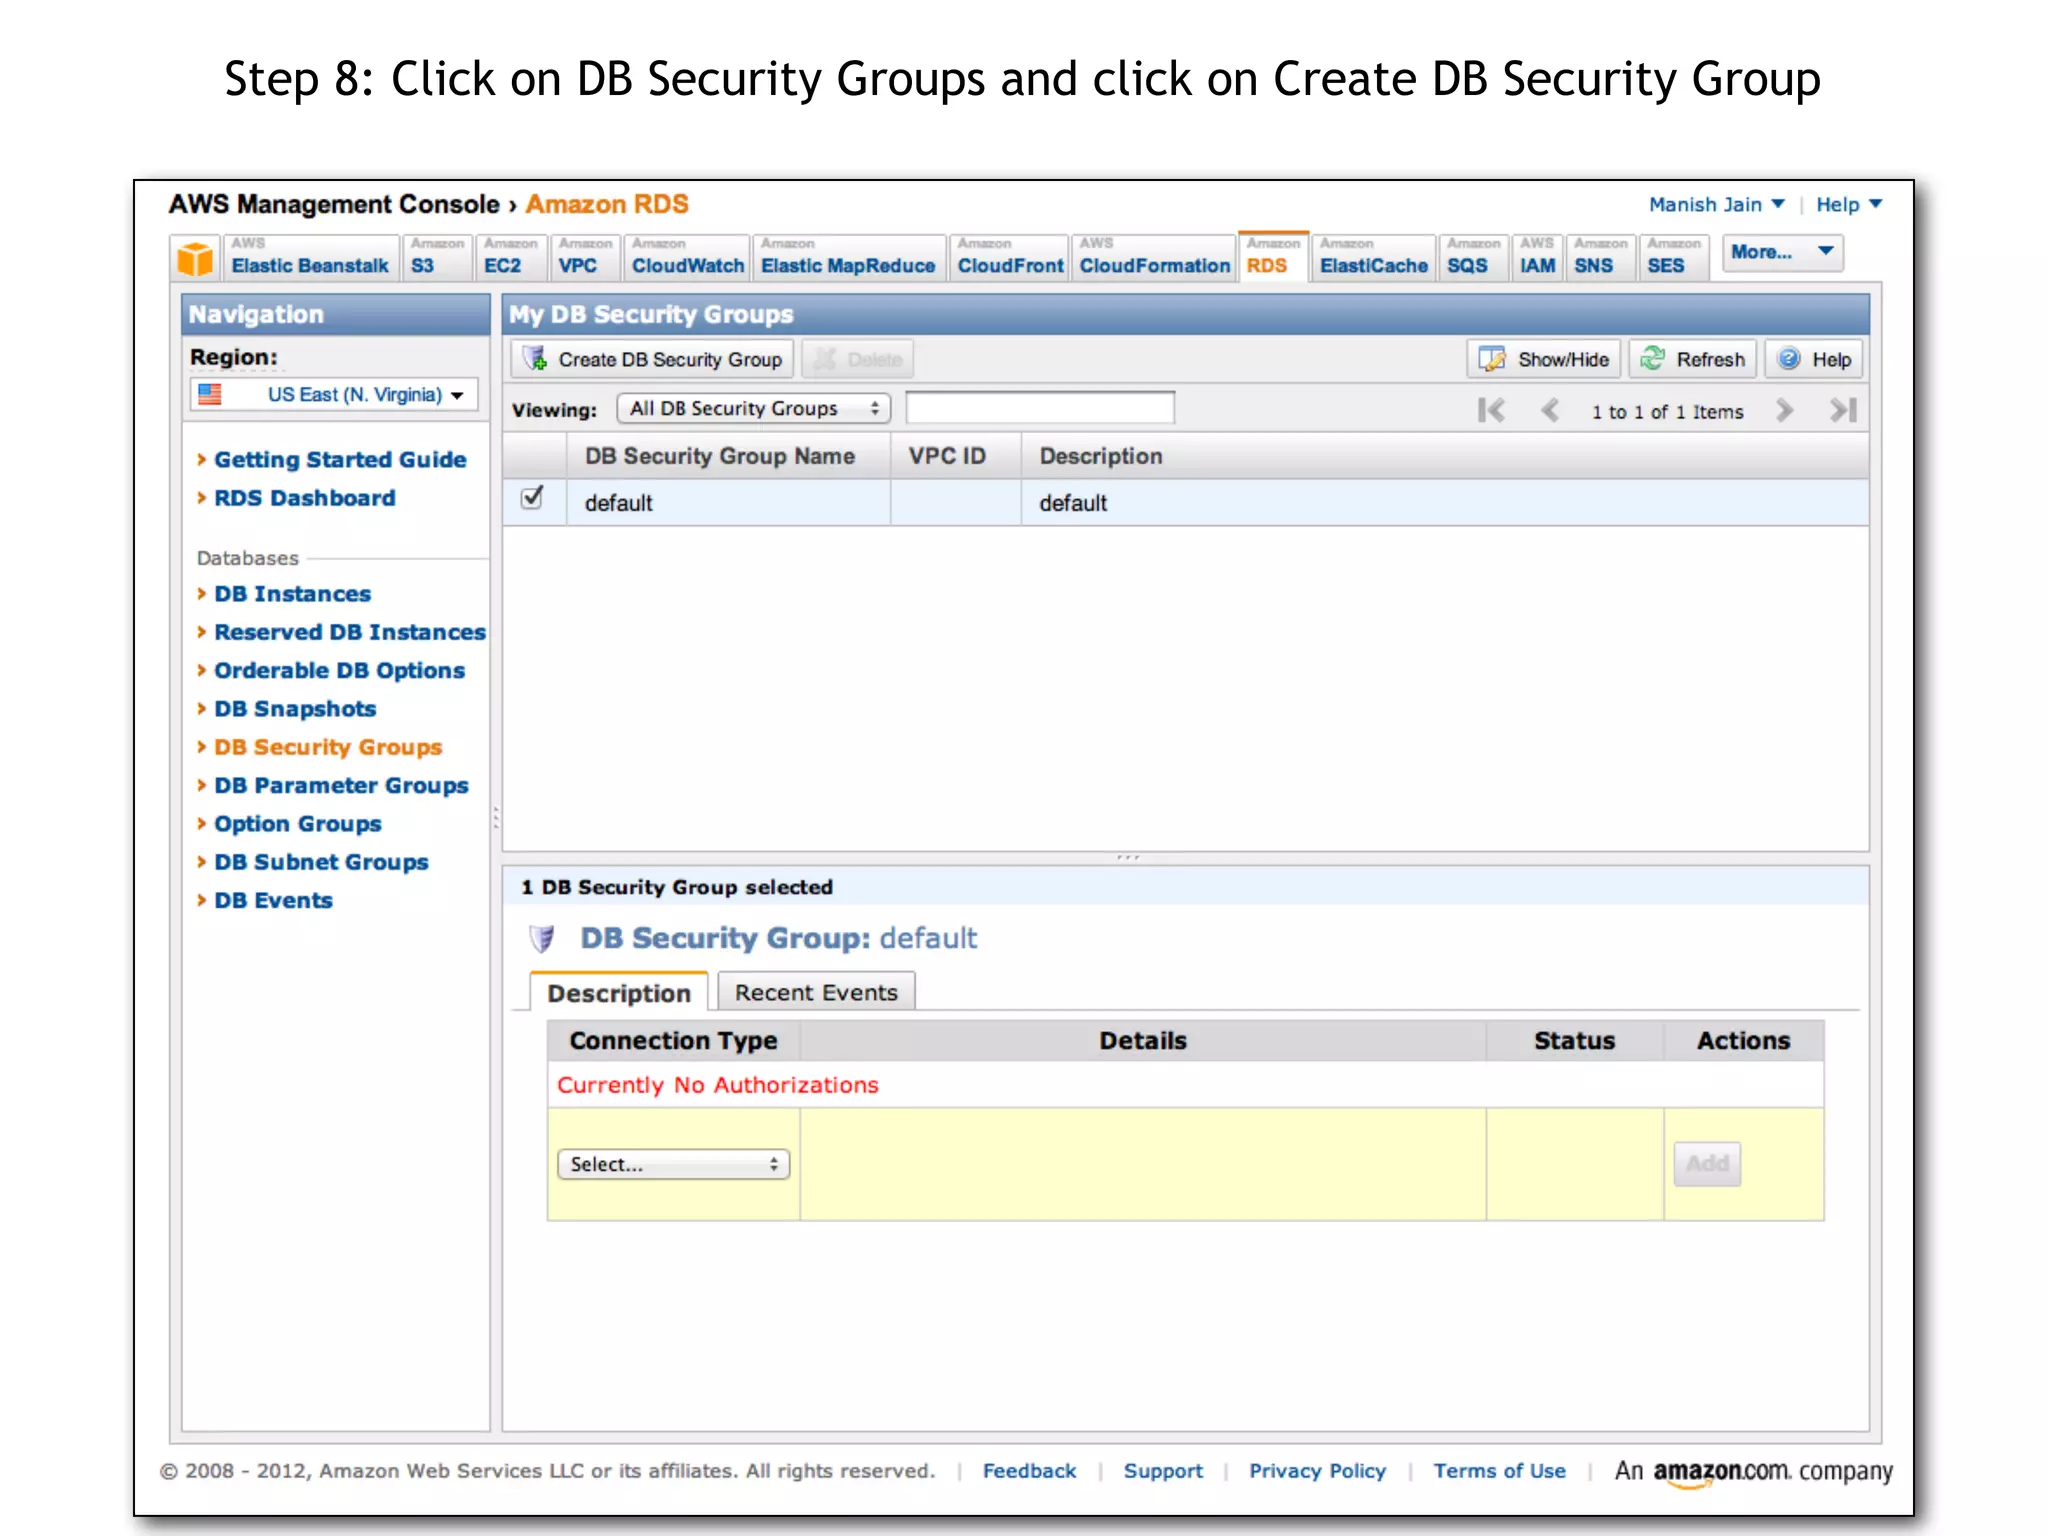Switch to the IAM service tab
The height and width of the screenshot is (1536, 2048).
click(1537, 257)
